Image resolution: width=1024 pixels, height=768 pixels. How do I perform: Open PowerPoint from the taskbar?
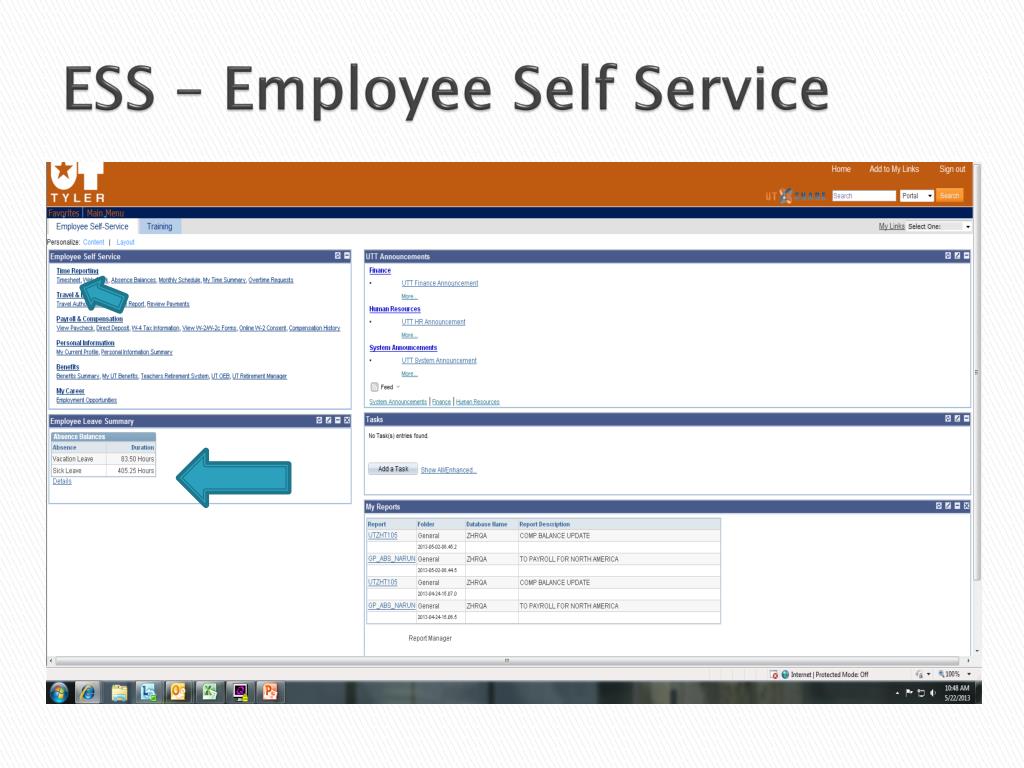point(270,692)
